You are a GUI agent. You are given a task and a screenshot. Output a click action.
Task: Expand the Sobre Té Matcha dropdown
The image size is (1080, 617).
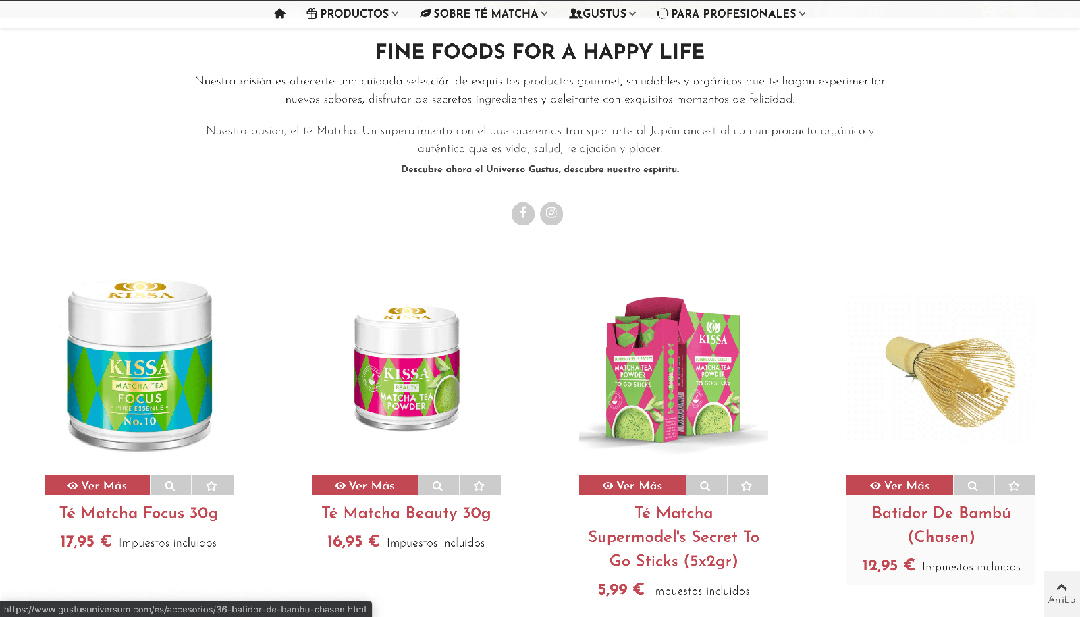pos(484,14)
